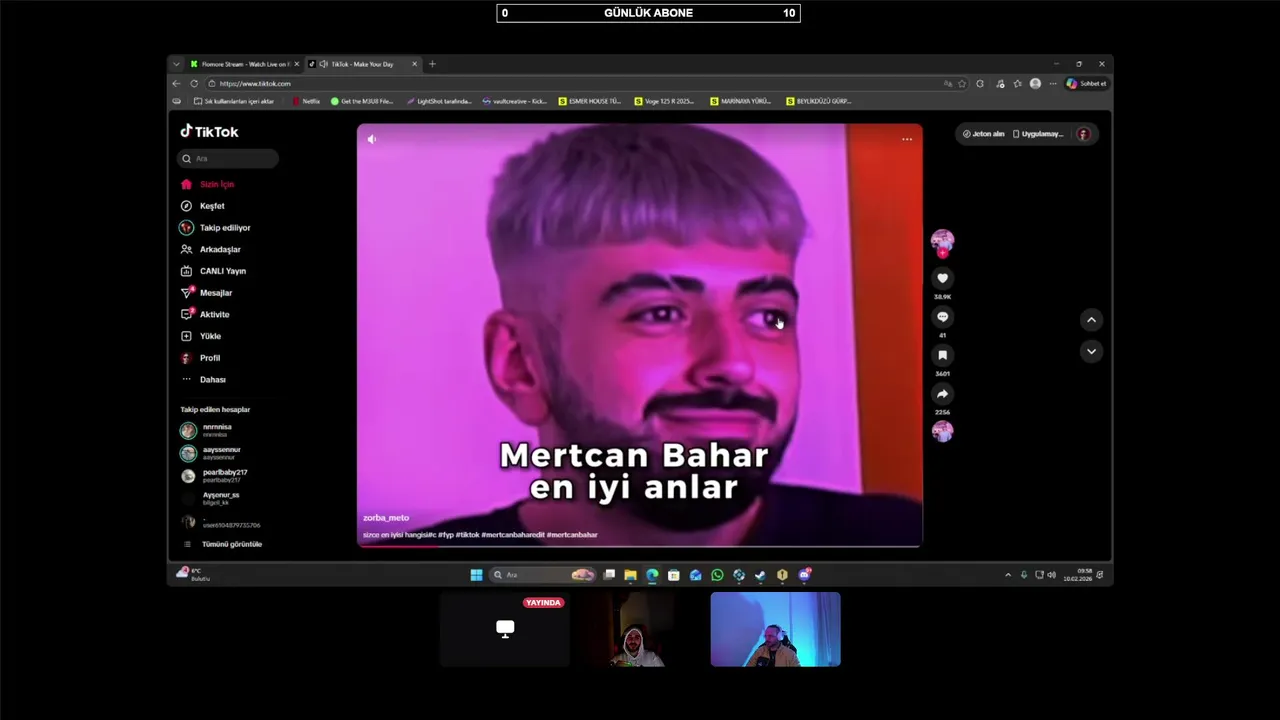This screenshot has height=720, width=1280.
Task: Click the Windows taskbar search box
Action: click(x=543, y=575)
